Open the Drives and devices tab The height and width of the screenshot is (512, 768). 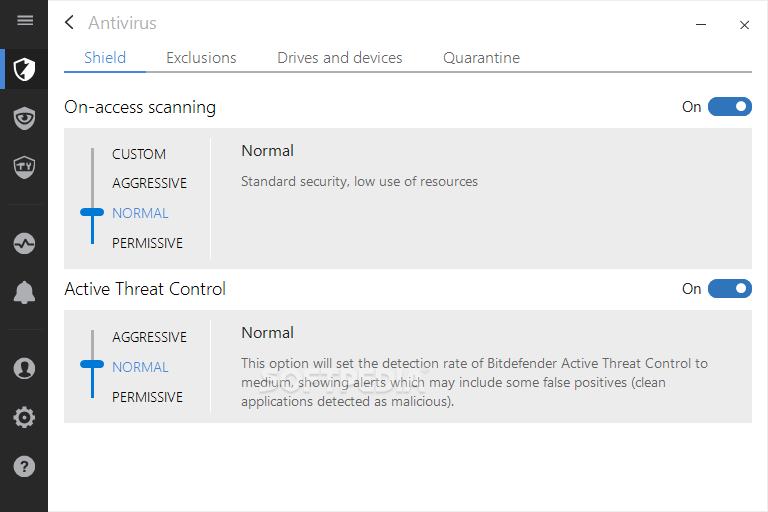(340, 58)
